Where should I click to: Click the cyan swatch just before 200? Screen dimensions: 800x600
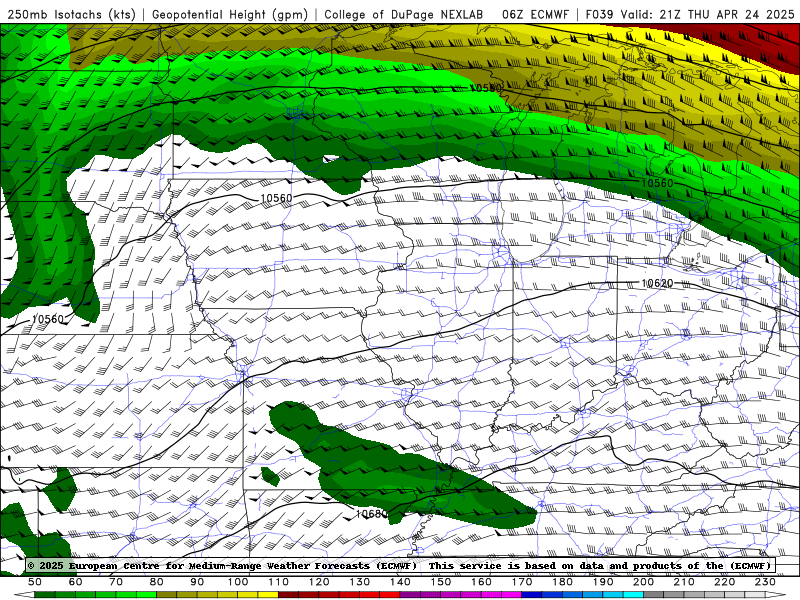[633, 595]
